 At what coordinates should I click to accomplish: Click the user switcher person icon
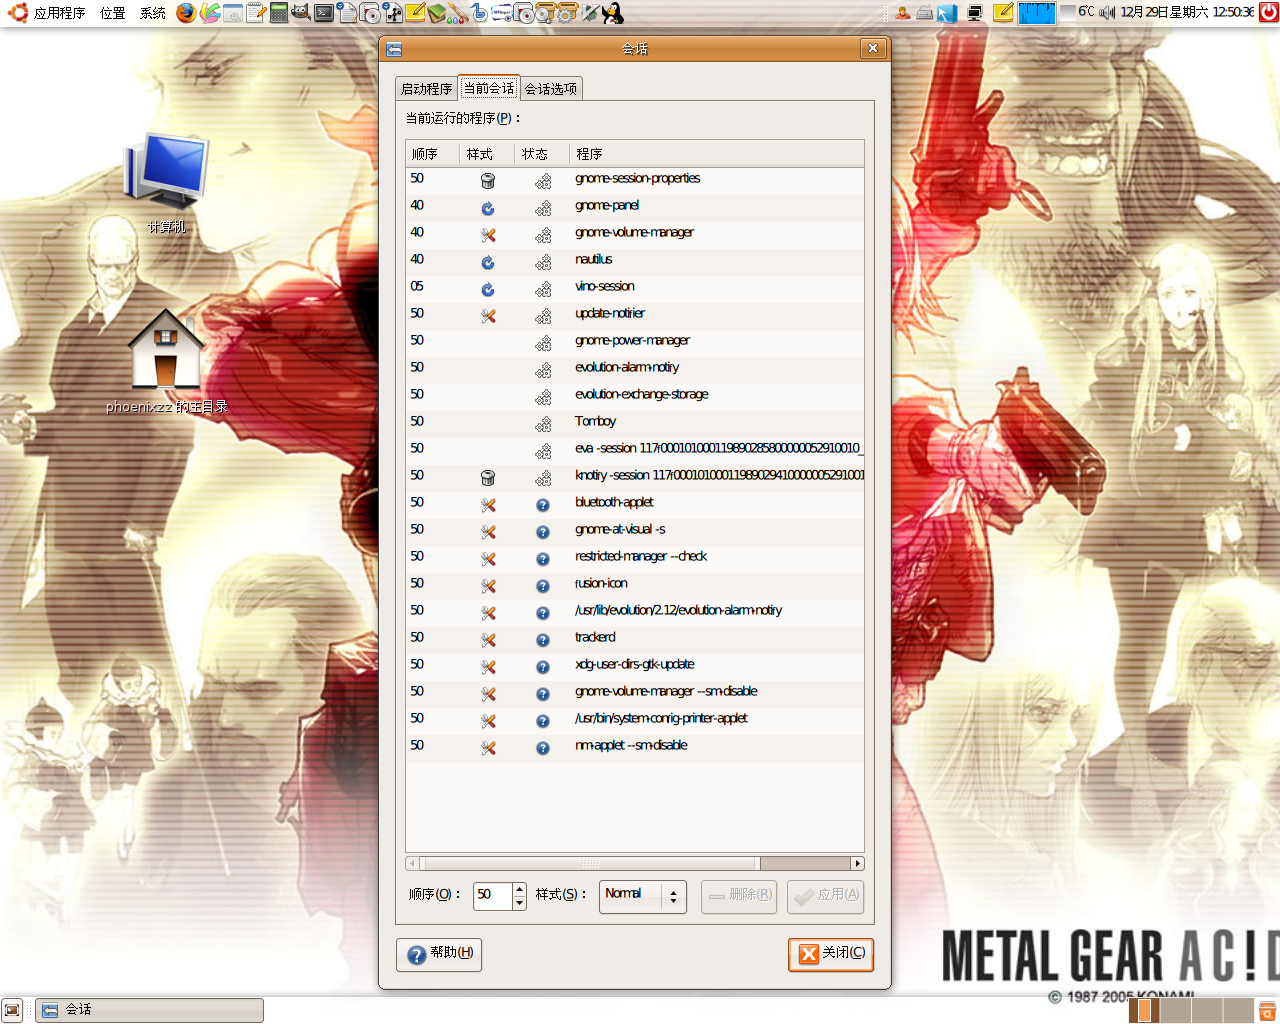pos(903,13)
